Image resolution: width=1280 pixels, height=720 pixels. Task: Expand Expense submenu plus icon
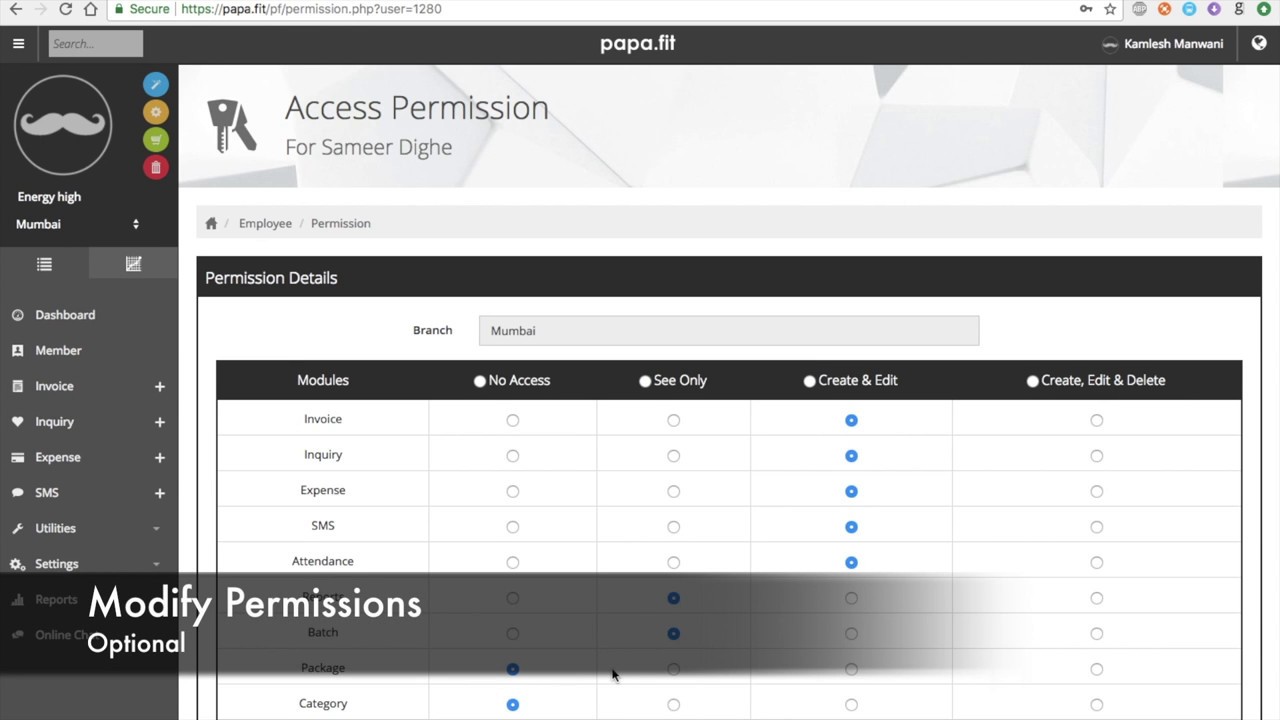click(x=159, y=458)
